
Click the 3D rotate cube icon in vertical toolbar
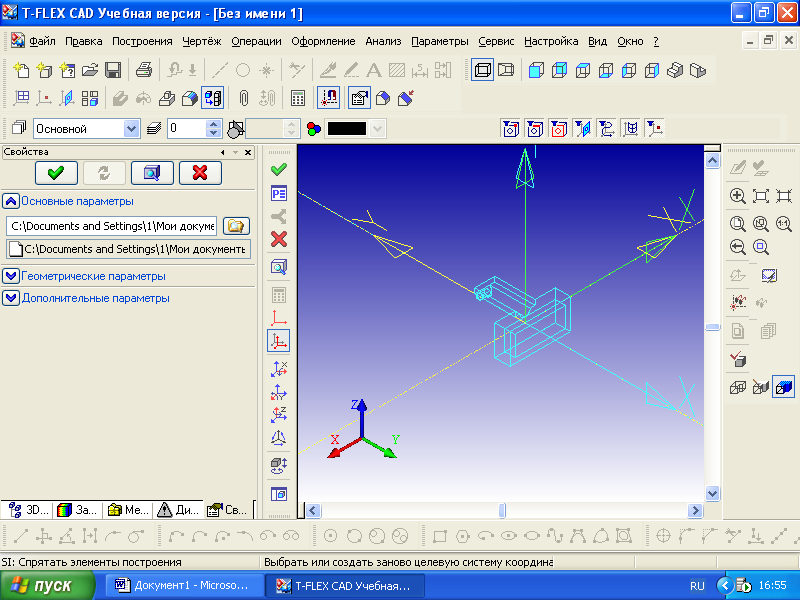tap(279, 465)
